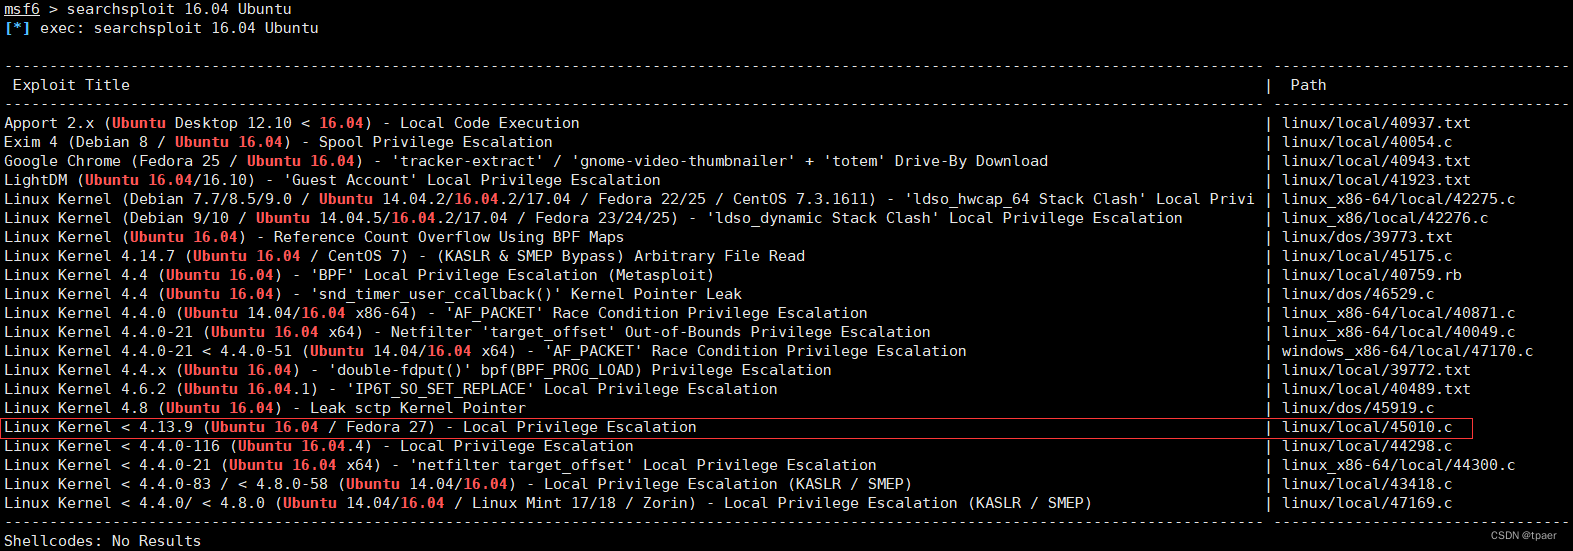Click path linux/local/40943.txt
Image resolution: width=1573 pixels, height=551 pixels.
[1376, 161]
